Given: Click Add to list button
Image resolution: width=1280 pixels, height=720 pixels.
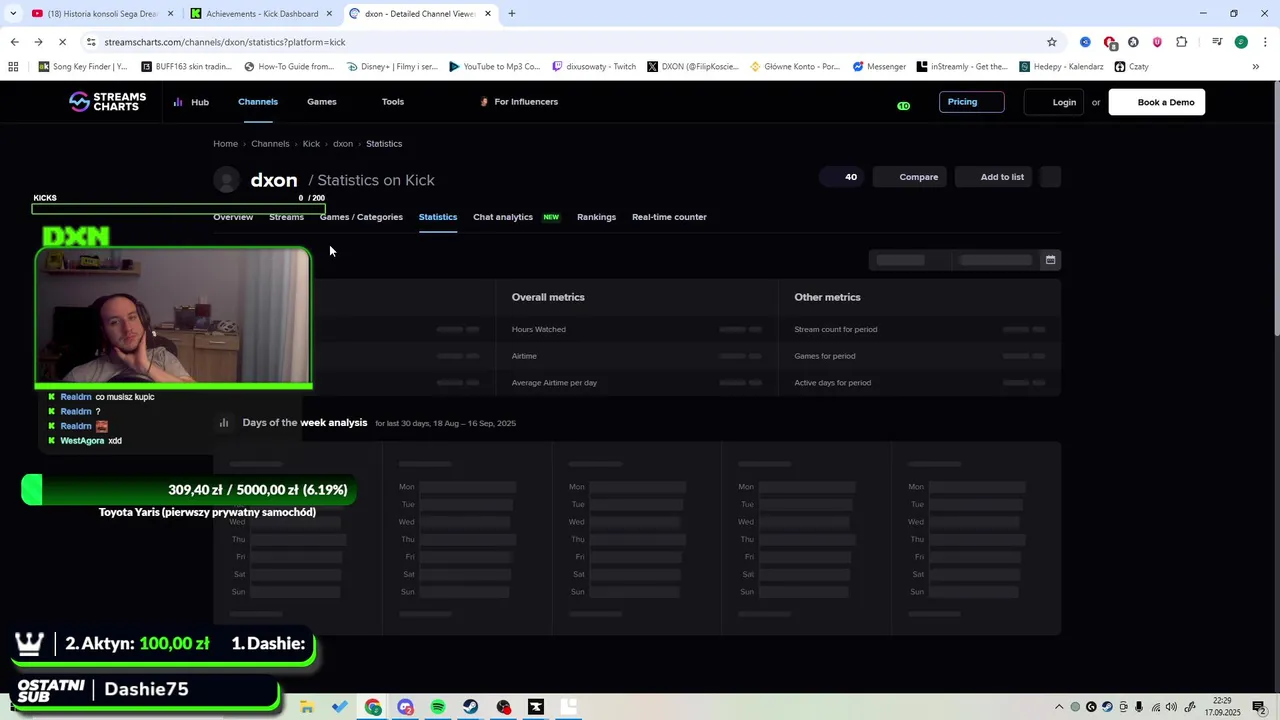Looking at the screenshot, I should [993, 177].
